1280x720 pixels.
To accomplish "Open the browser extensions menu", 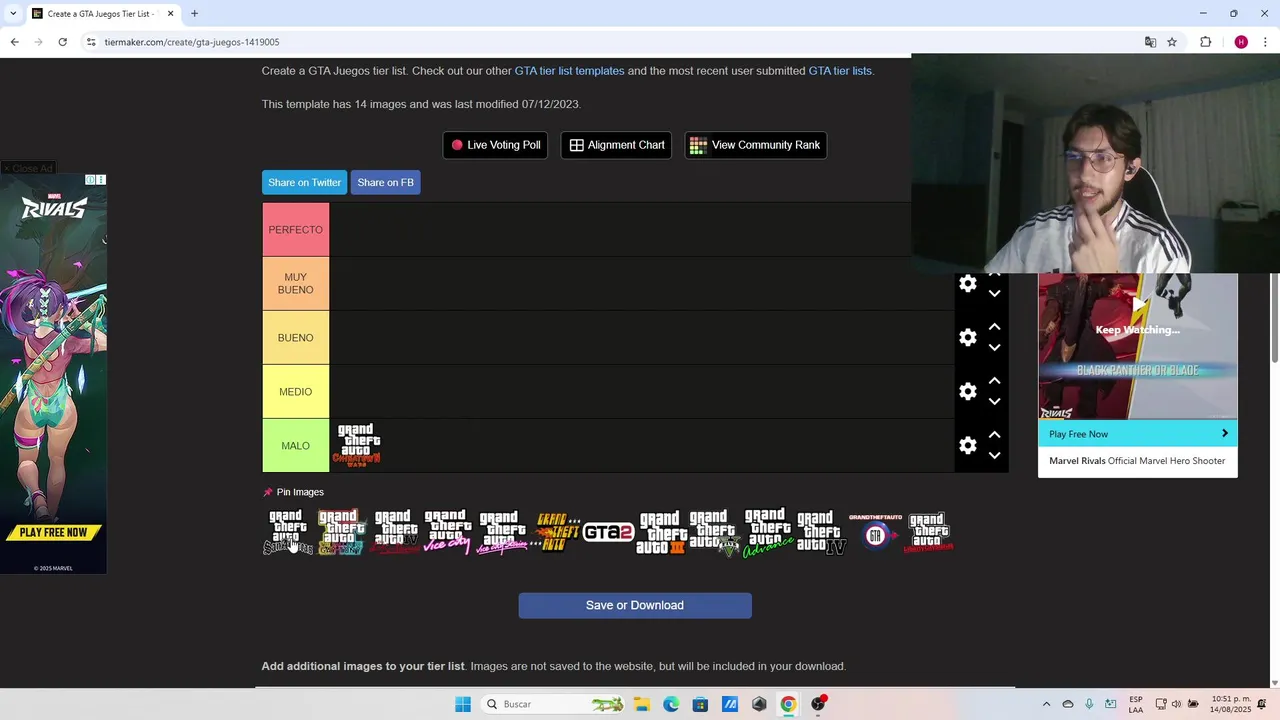I will [1205, 42].
